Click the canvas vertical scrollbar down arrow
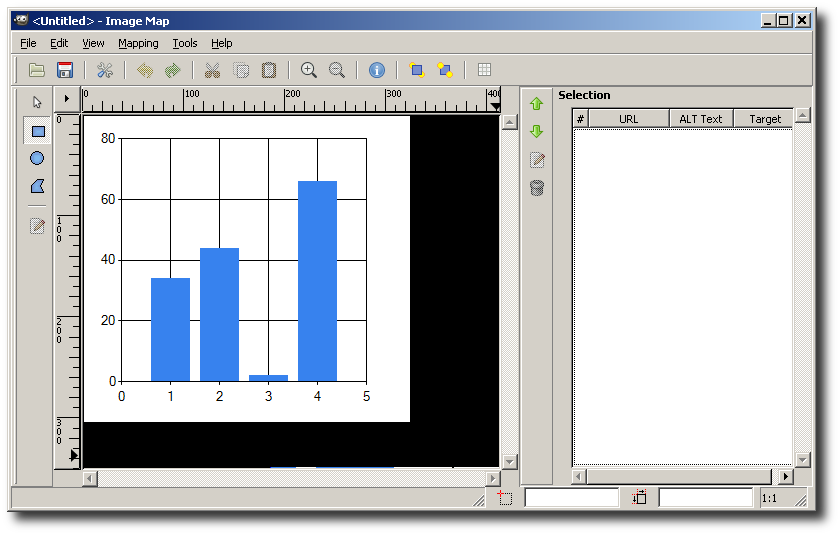This screenshot has width=840, height=535. (x=509, y=461)
